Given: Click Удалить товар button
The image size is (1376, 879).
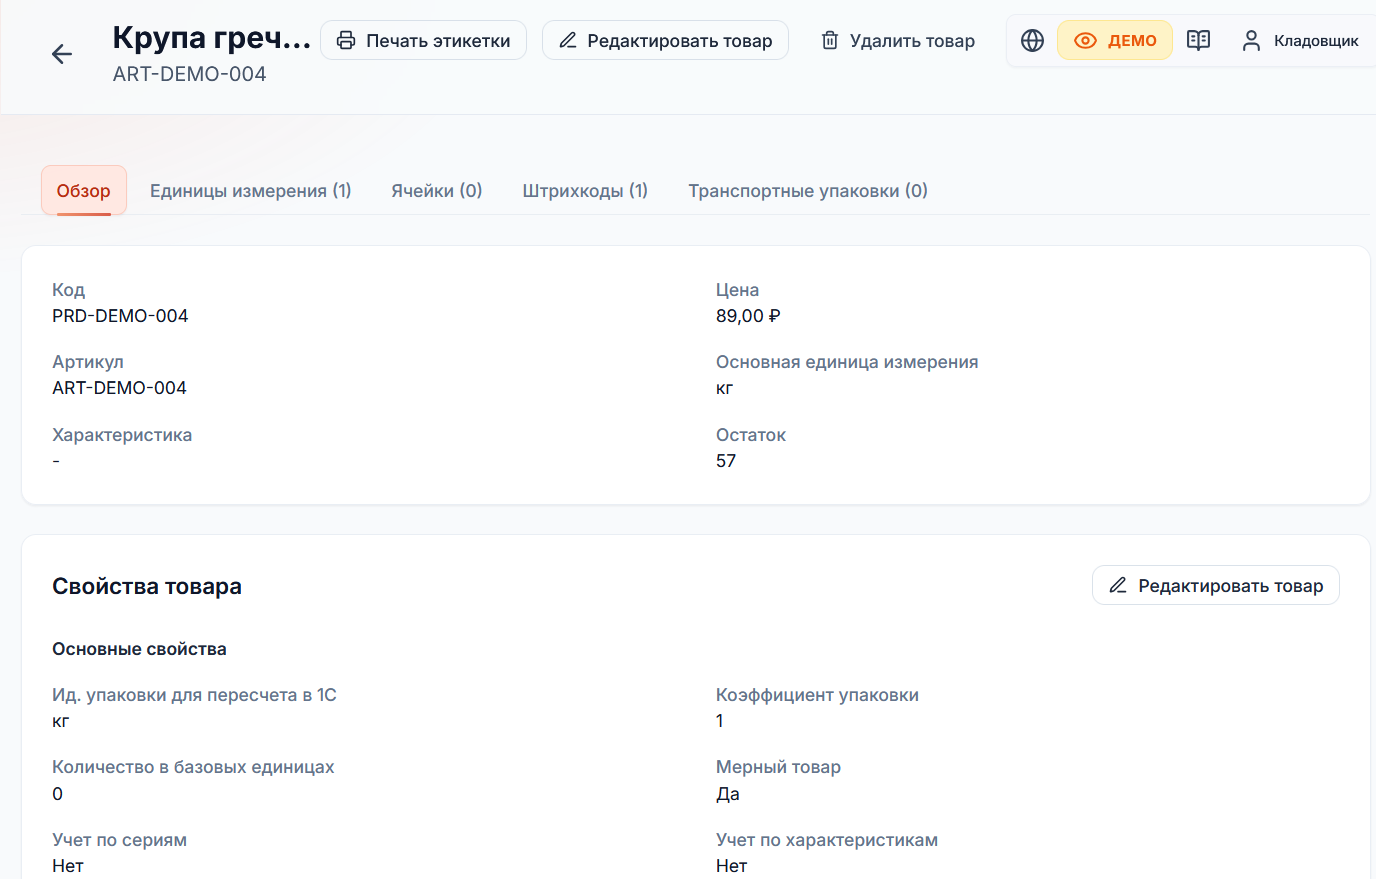Looking at the screenshot, I should click(898, 40).
